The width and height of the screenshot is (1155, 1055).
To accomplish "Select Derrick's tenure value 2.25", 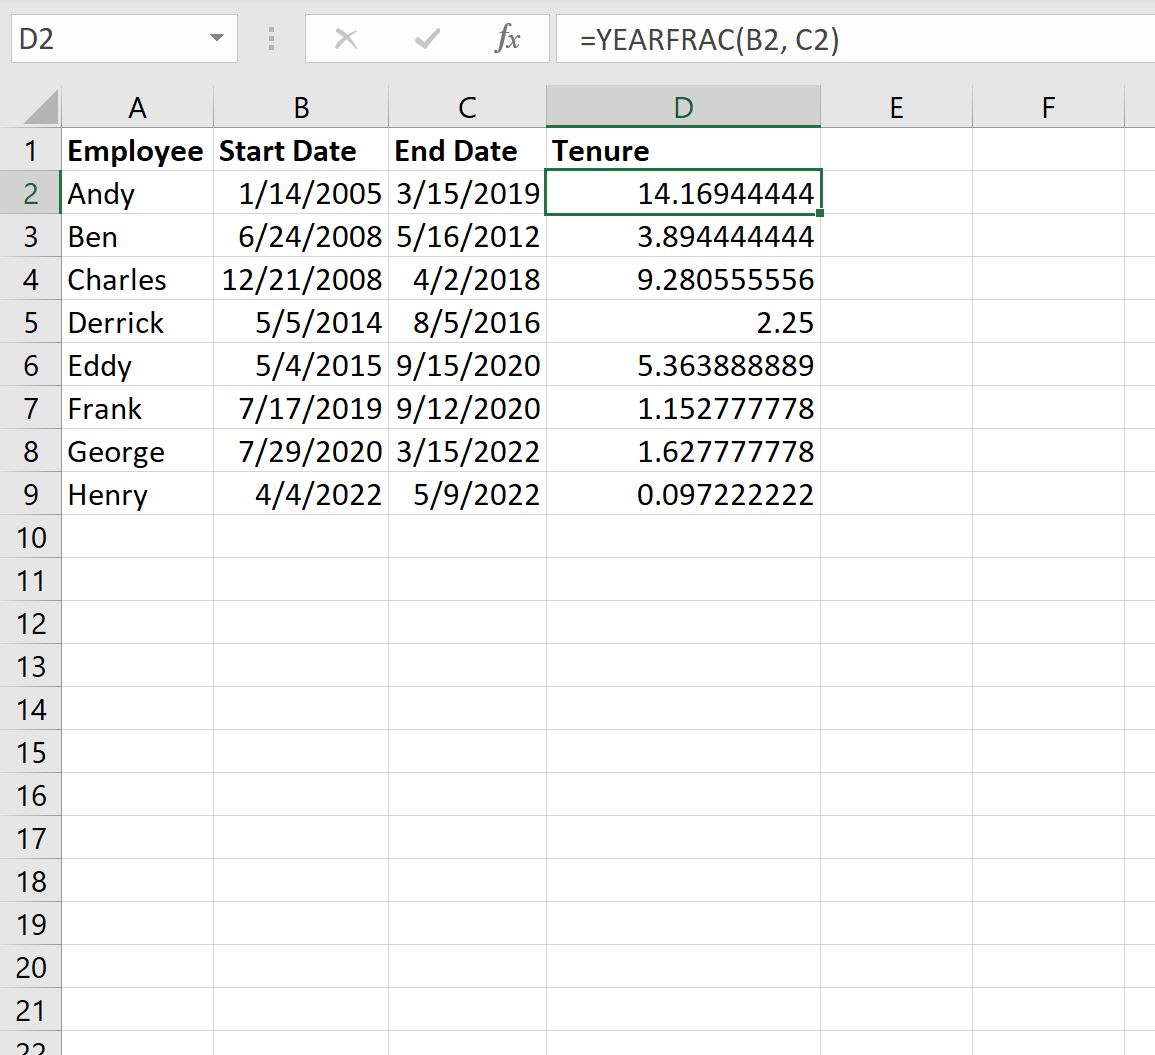I will [683, 322].
